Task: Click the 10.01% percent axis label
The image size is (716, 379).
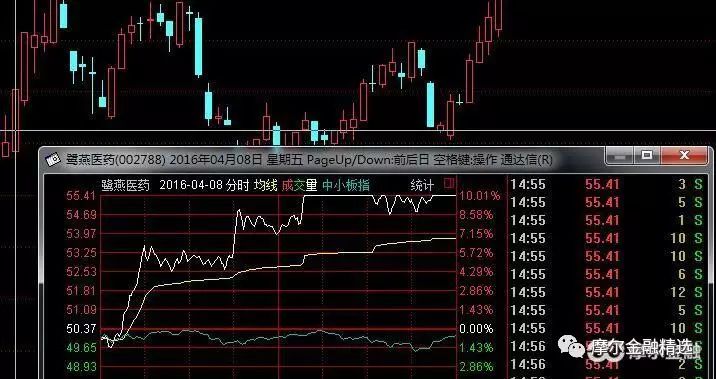Action: (479, 196)
